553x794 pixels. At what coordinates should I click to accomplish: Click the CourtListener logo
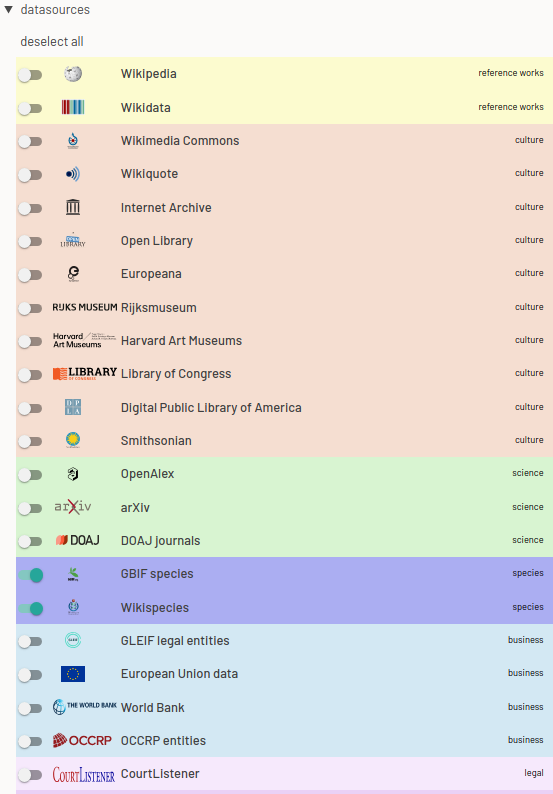click(x=84, y=774)
